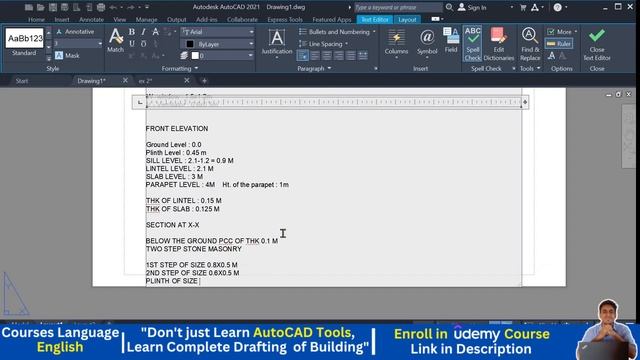640x360 pixels.
Task: Switch to the Layout ribbon tab
Action: (407, 20)
